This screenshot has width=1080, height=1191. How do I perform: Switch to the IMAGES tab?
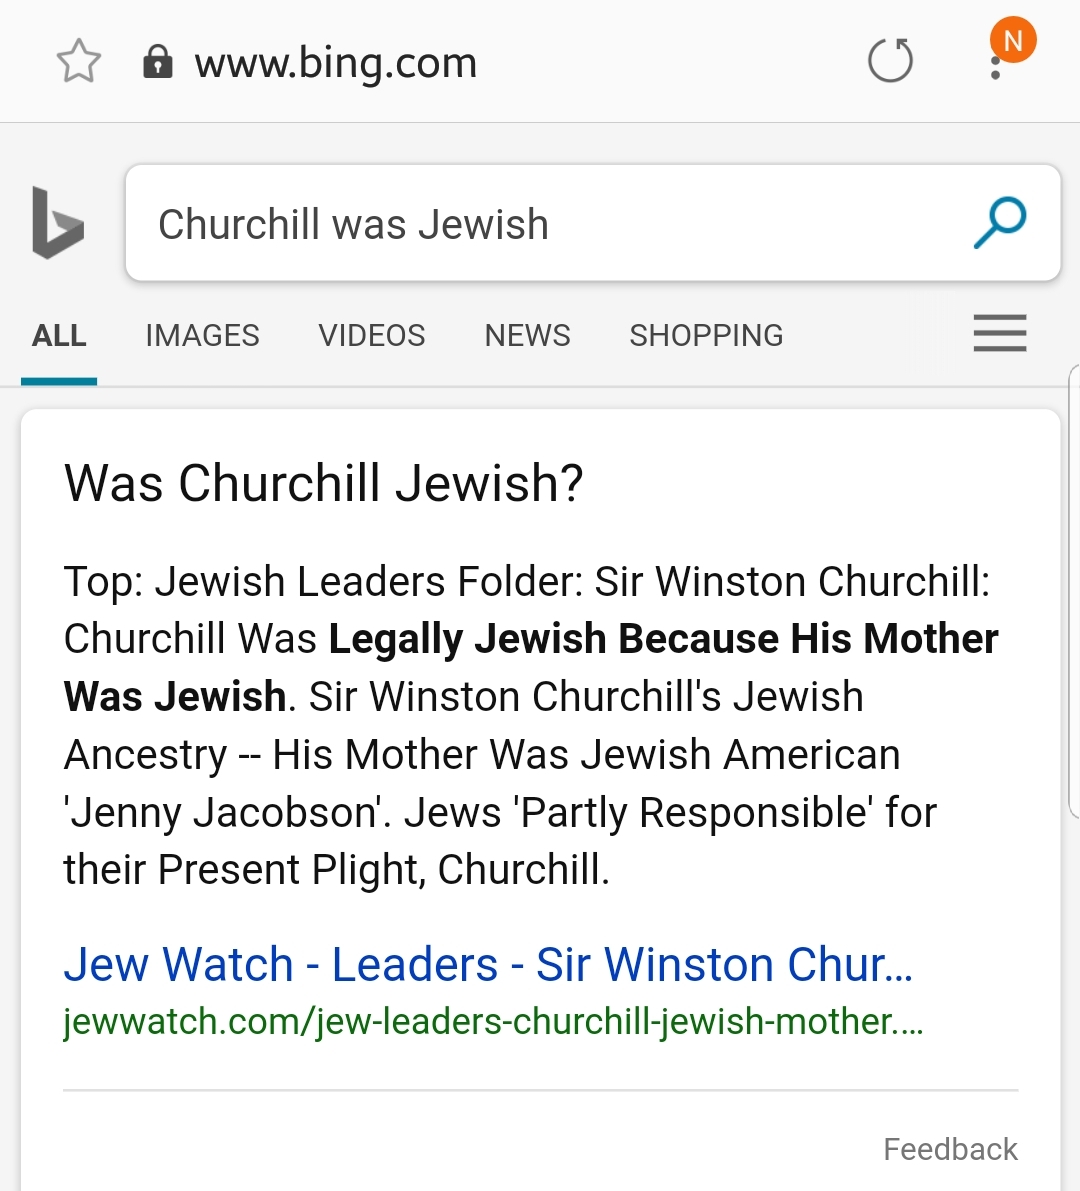[x=202, y=336]
